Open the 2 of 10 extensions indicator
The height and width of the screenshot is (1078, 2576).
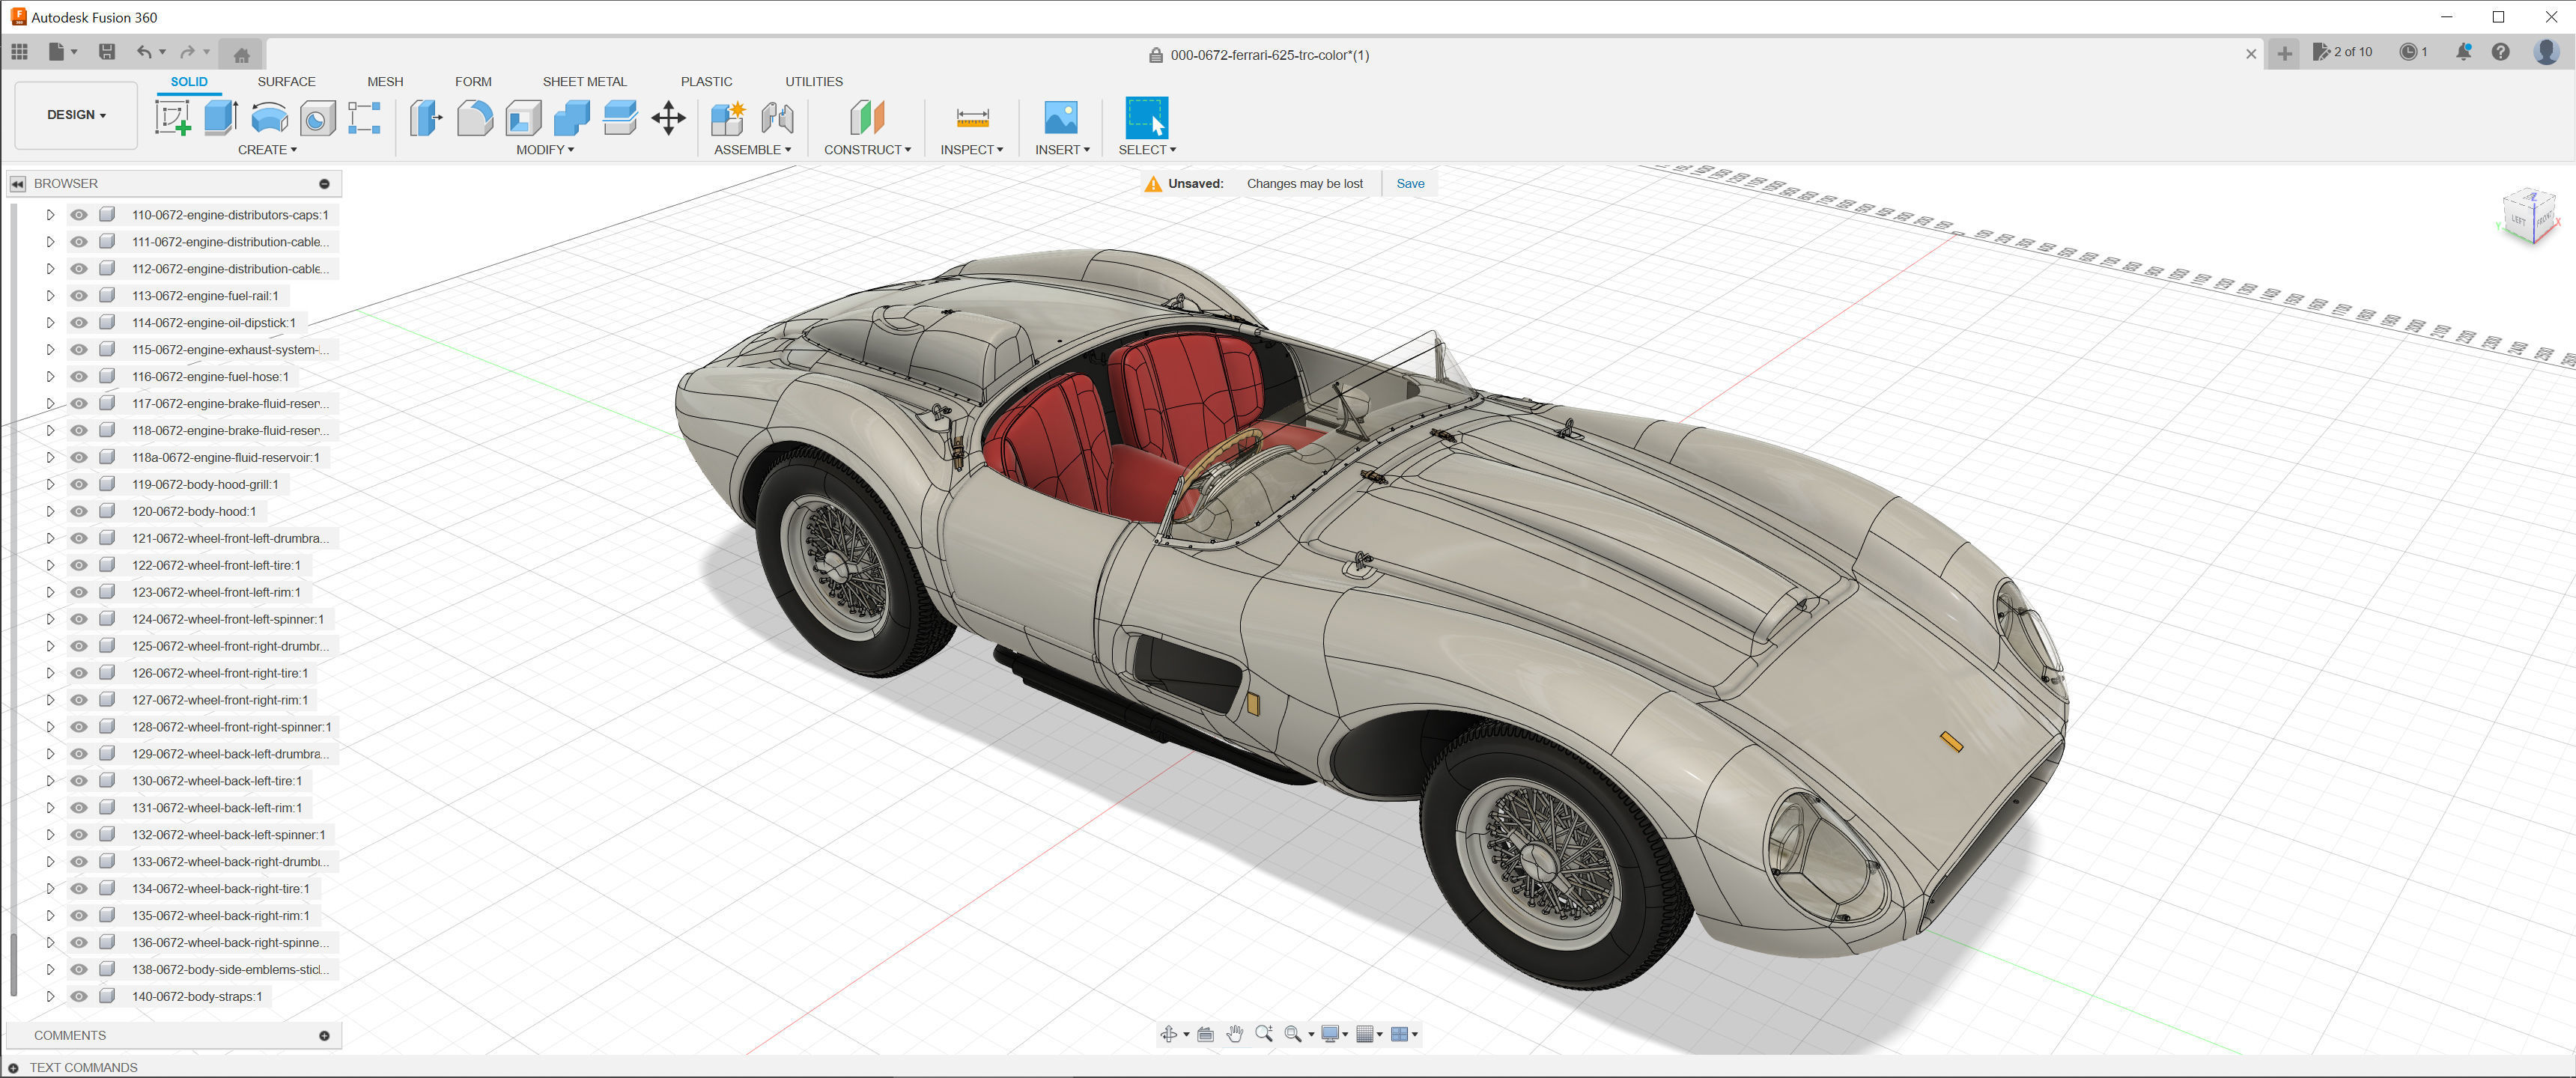2342,52
